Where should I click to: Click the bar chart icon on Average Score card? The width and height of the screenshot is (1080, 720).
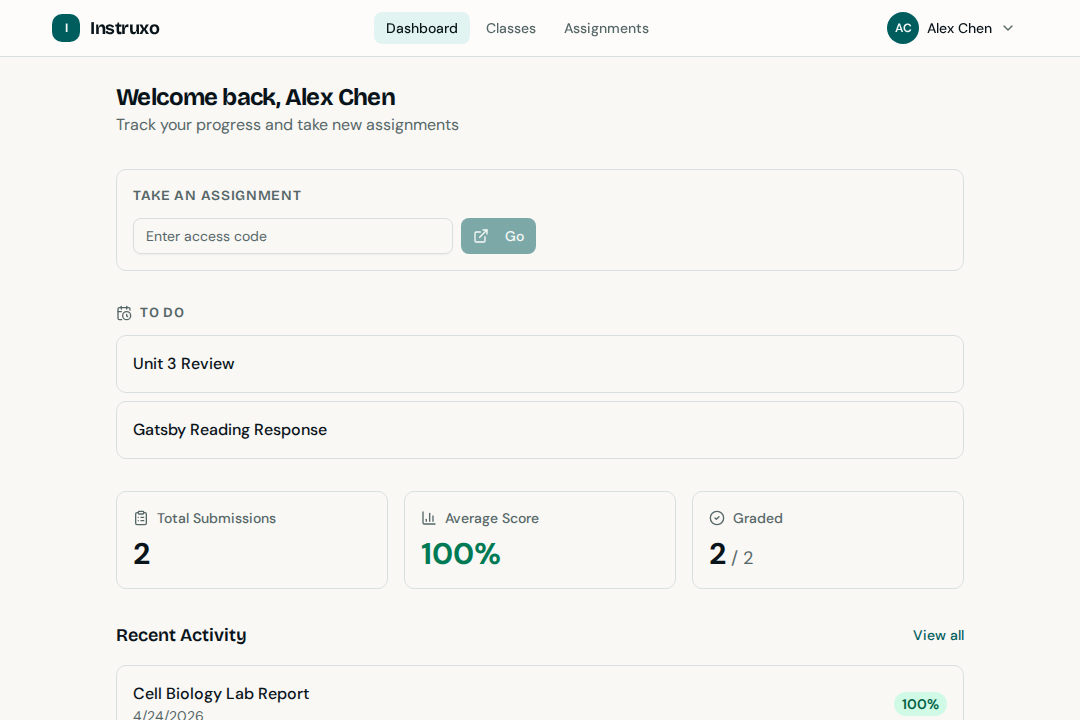click(427, 518)
